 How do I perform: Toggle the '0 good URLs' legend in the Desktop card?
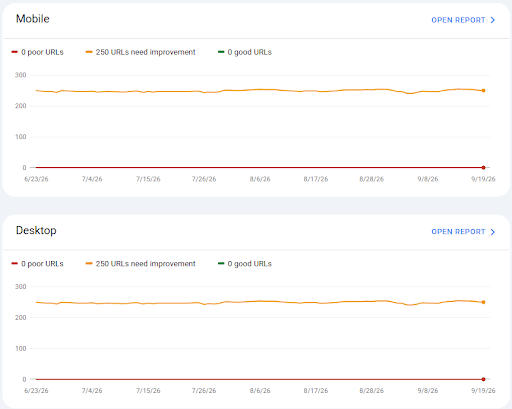coord(245,264)
